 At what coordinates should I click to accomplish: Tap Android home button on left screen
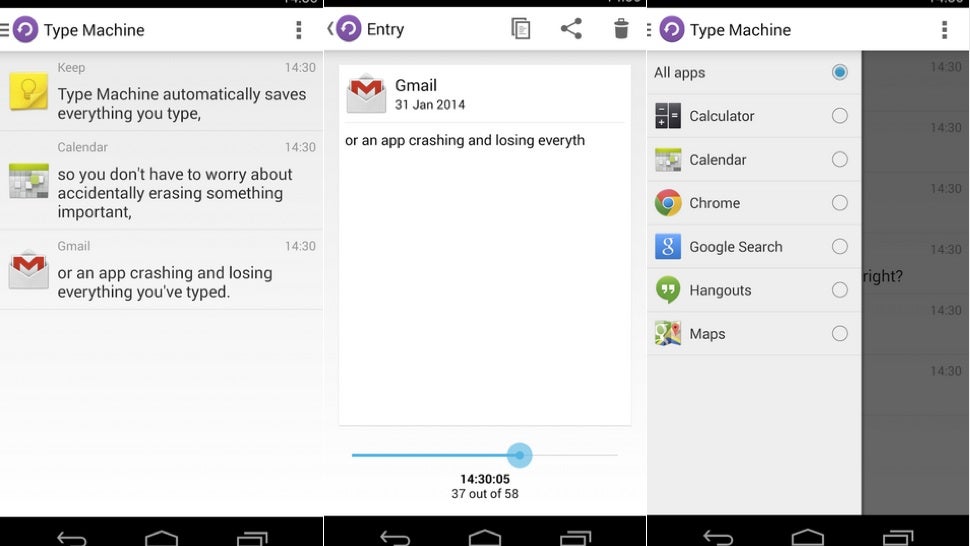pyautogui.click(x=161, y=537)
